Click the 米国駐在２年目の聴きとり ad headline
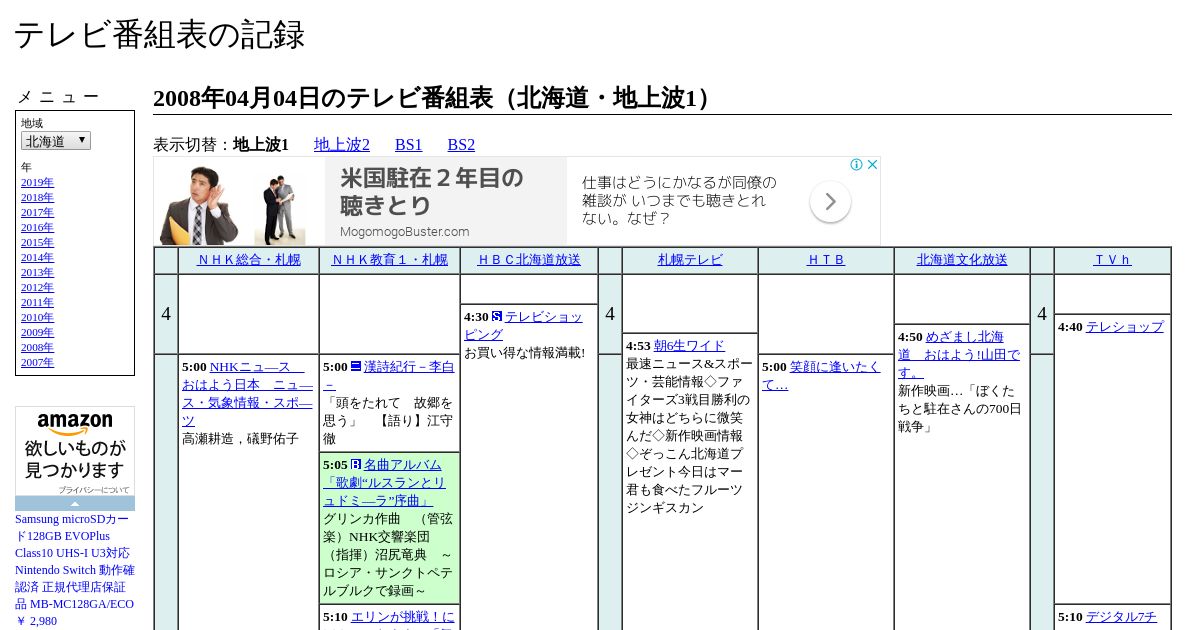 pos(432,192)
